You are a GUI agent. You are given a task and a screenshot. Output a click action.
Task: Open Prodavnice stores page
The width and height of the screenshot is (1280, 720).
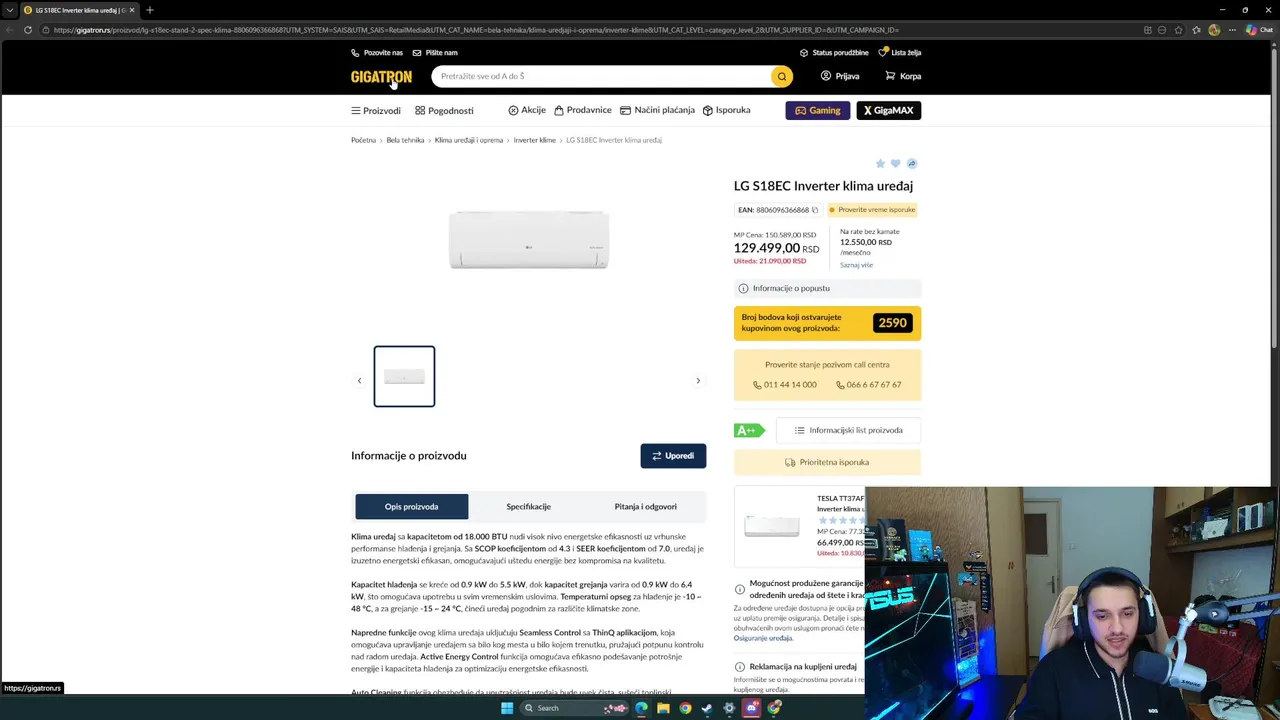coord(583,110)
